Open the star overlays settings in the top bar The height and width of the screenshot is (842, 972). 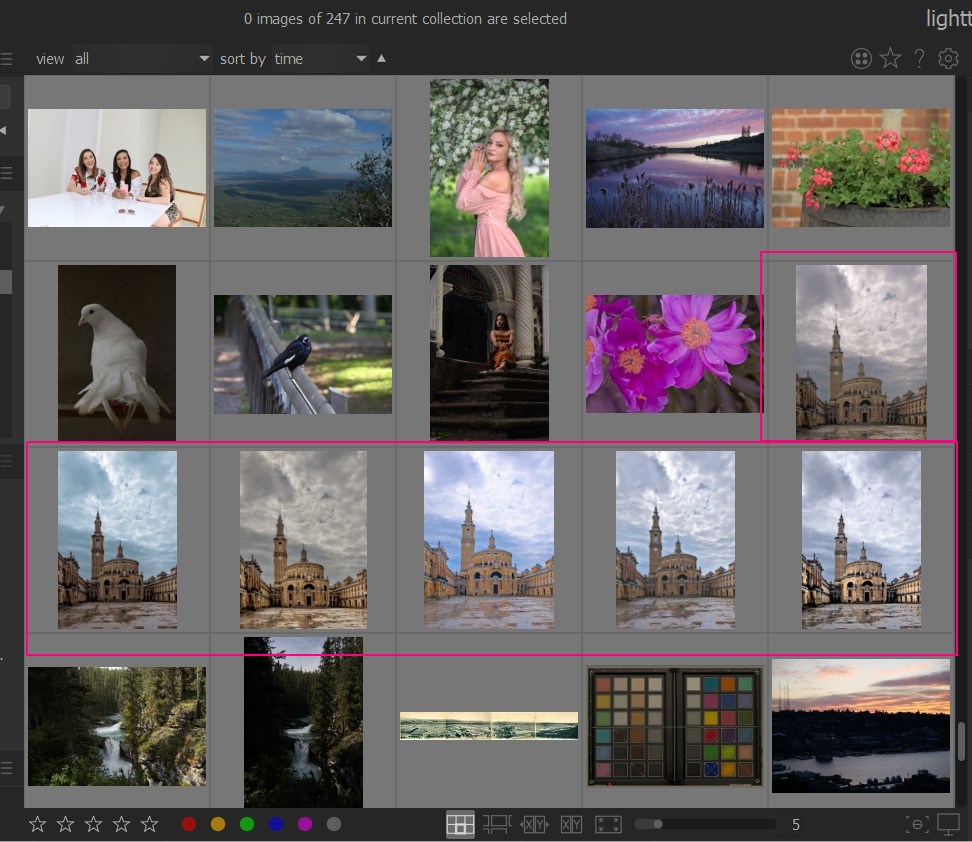pos(890,58)
